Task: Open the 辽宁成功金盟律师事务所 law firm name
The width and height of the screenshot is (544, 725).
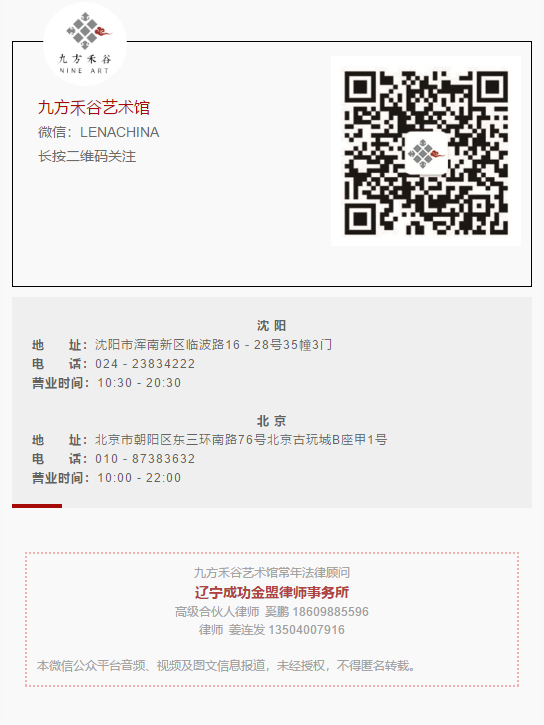Action: point(272,592)
